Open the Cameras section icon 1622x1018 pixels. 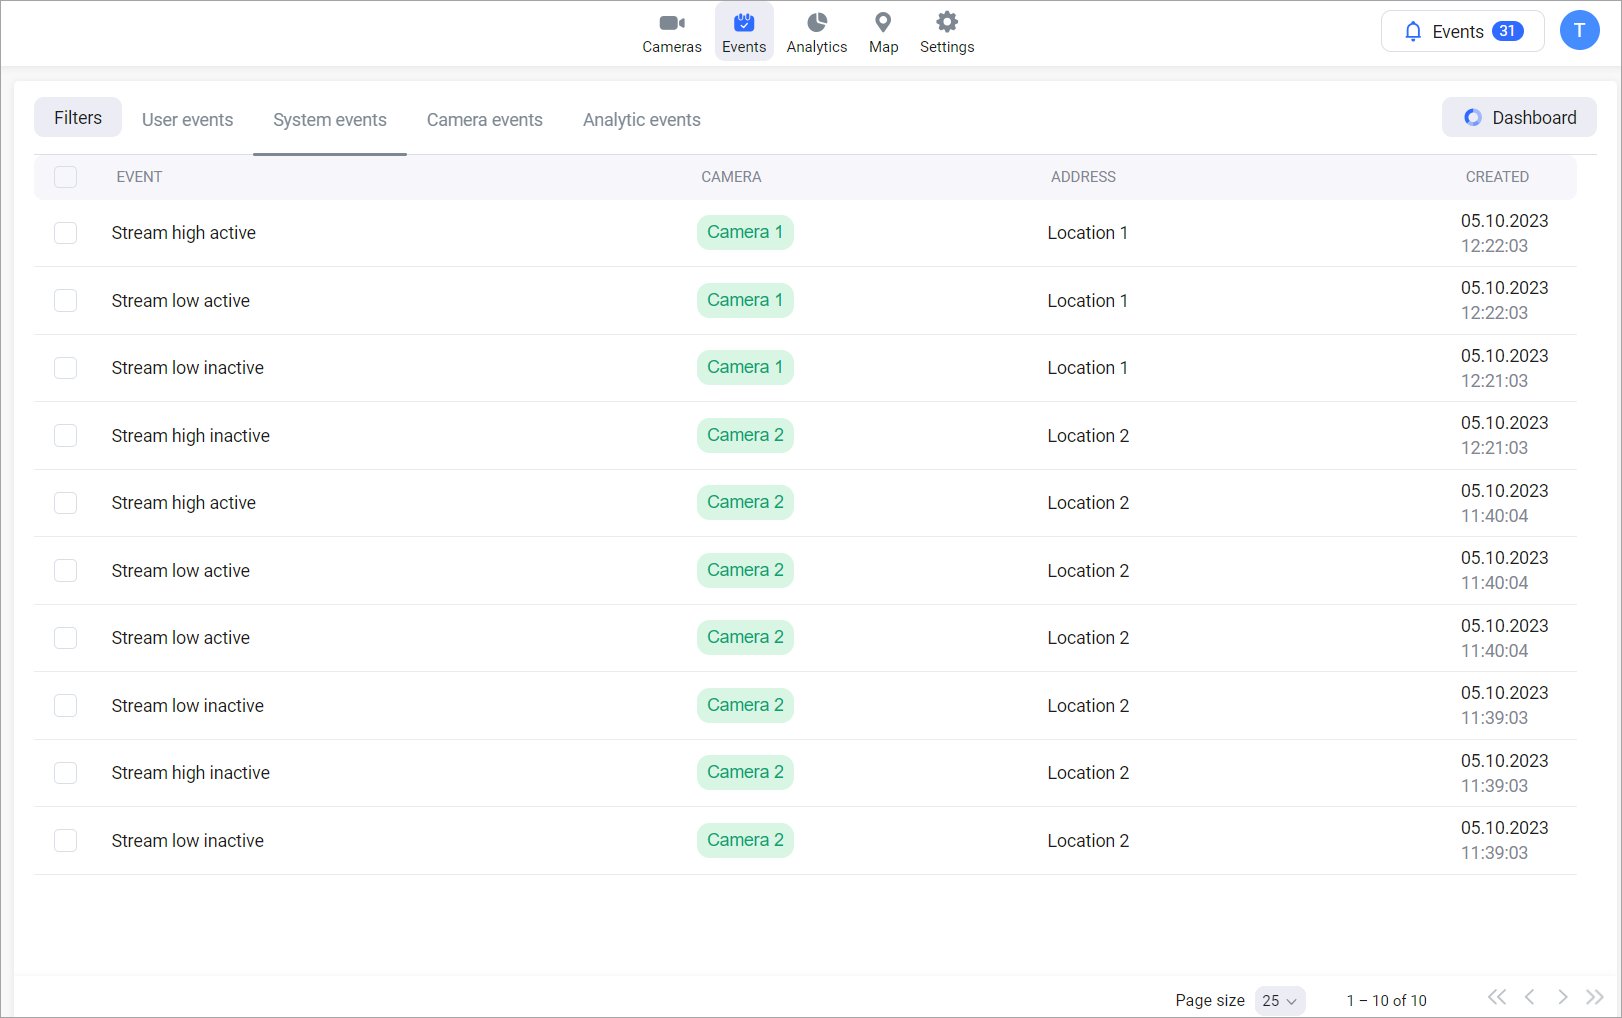(x=671, y=23)
